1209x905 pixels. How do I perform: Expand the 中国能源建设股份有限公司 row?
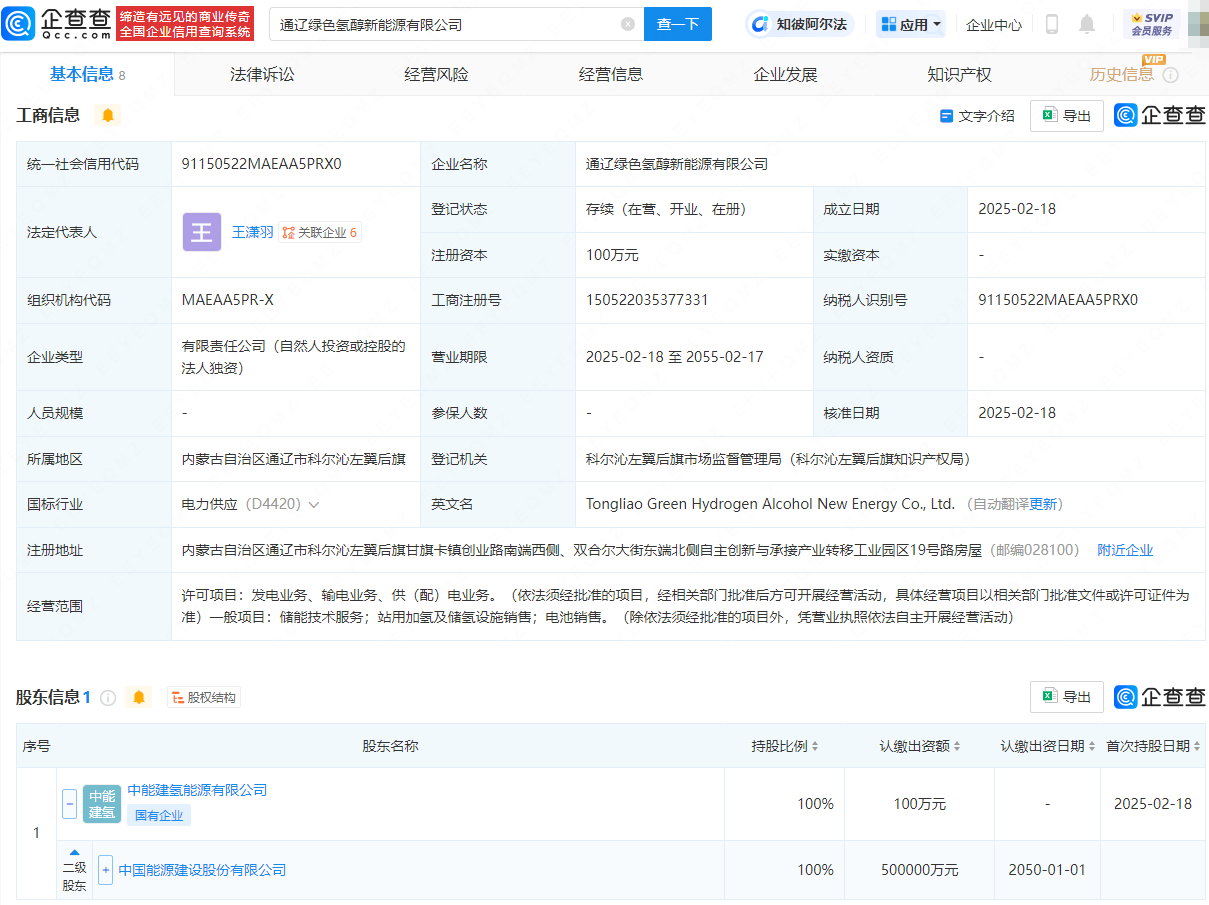106,870
